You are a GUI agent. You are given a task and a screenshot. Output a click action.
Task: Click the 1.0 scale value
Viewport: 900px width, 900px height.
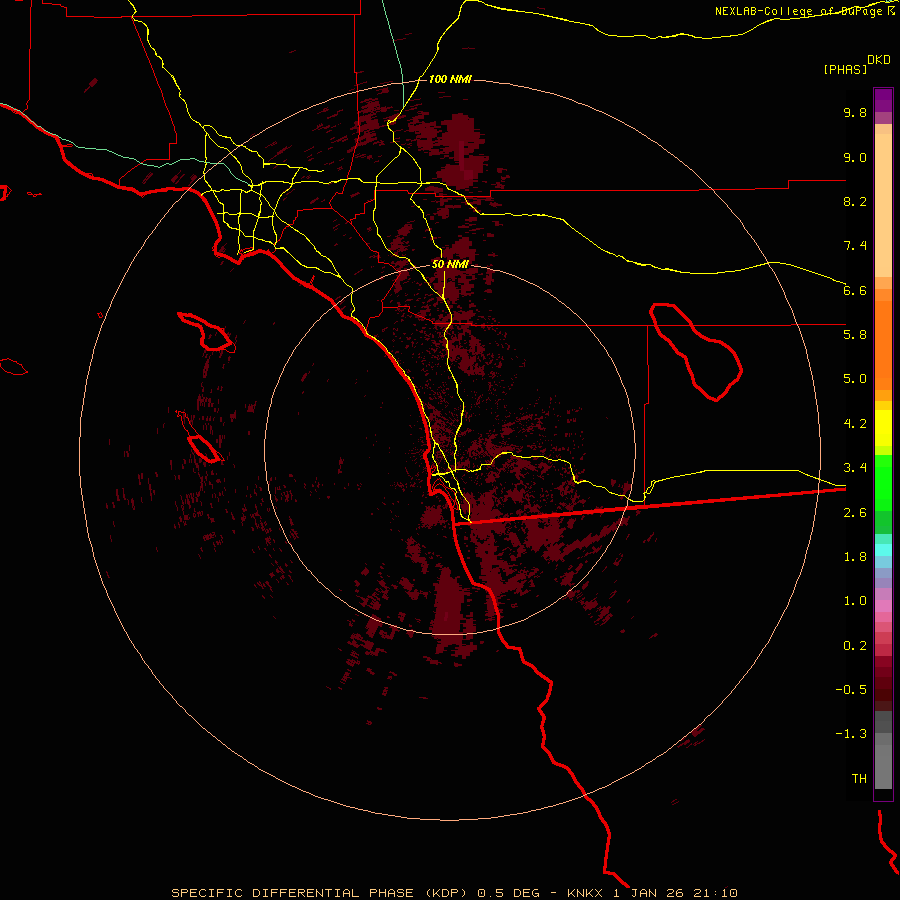point(855,601)
